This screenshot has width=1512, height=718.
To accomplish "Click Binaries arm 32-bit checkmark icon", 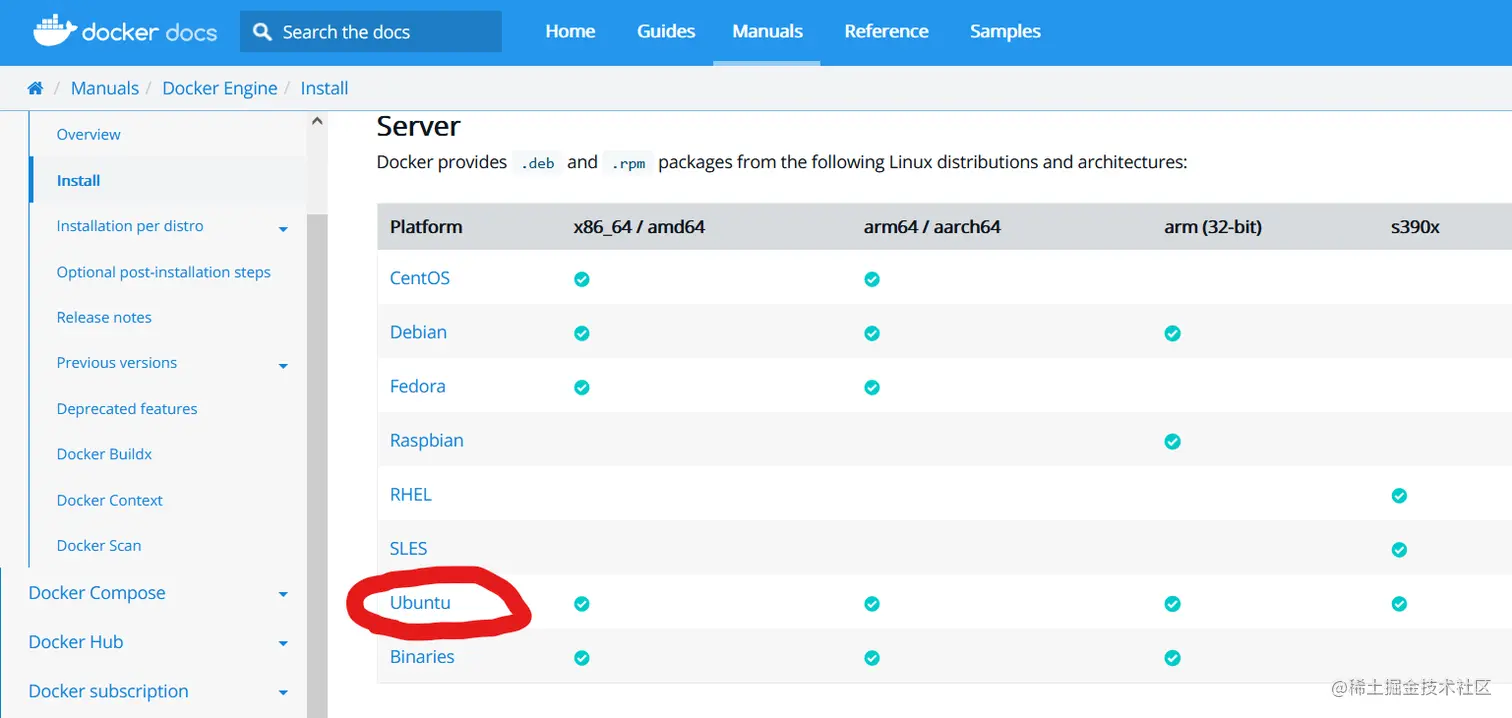I will coord(1173,658).
